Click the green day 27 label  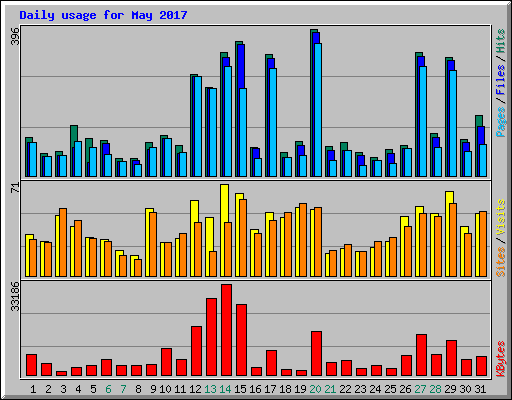[420, 389]
